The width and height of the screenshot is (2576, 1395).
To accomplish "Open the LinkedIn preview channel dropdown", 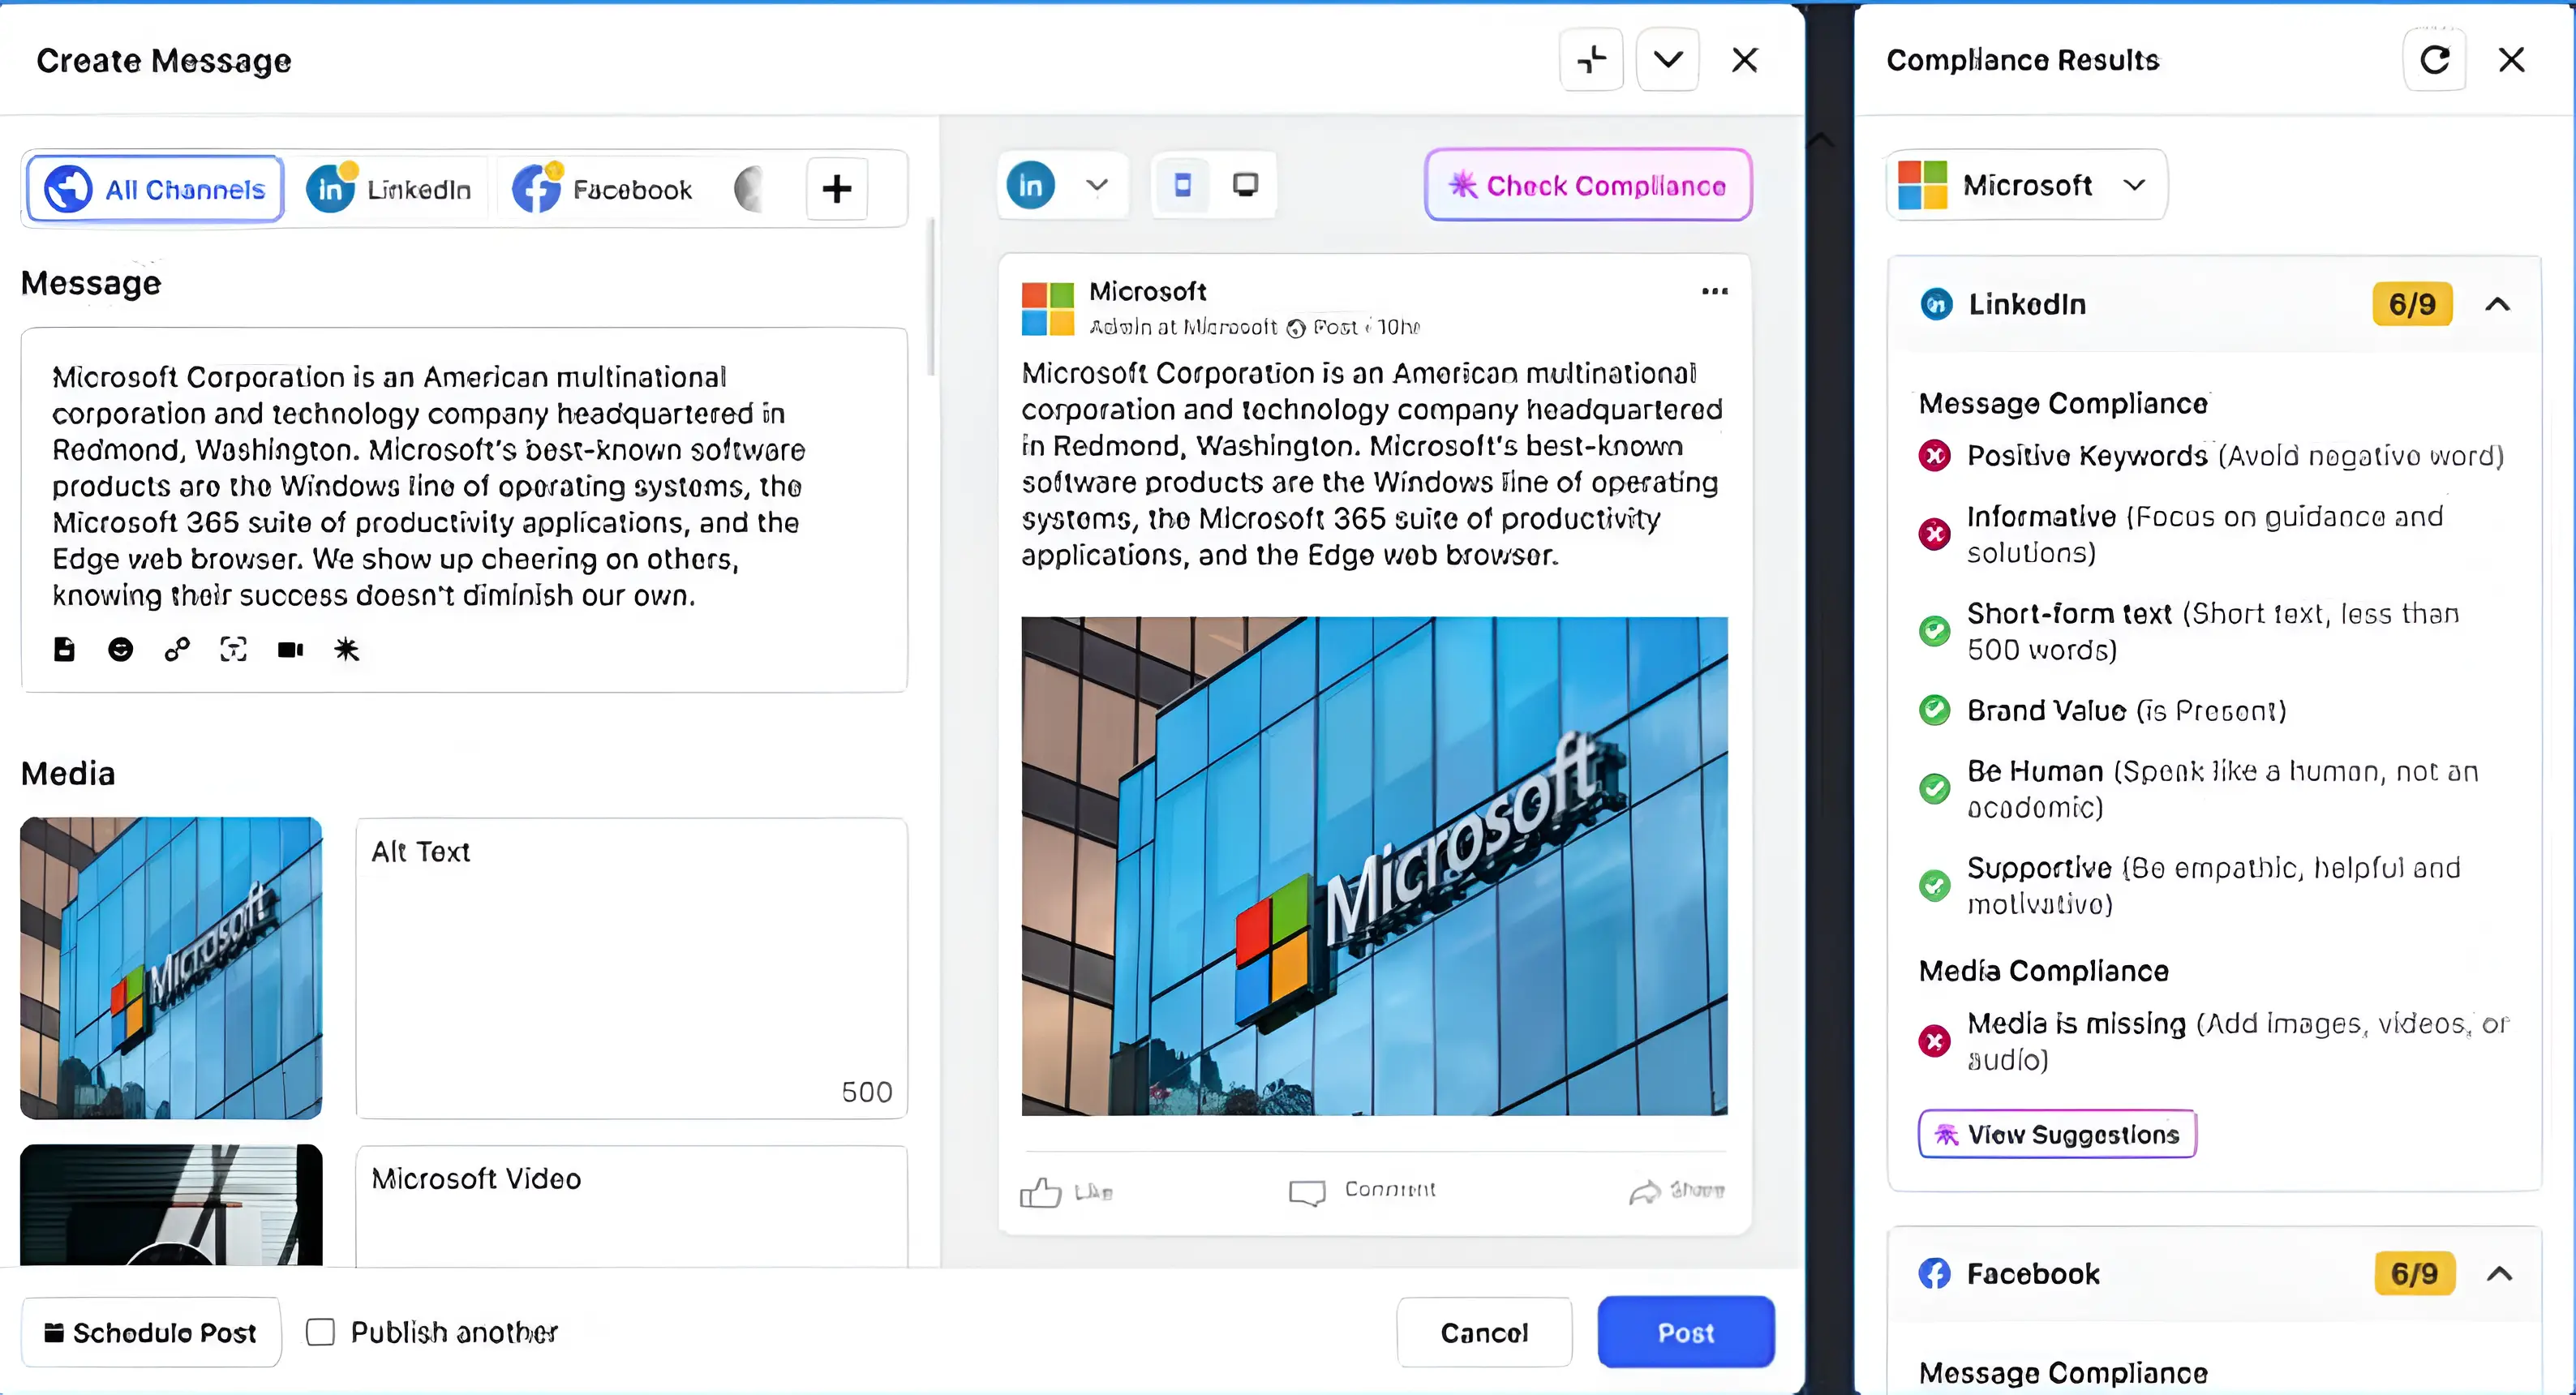I will [1097, 185].
